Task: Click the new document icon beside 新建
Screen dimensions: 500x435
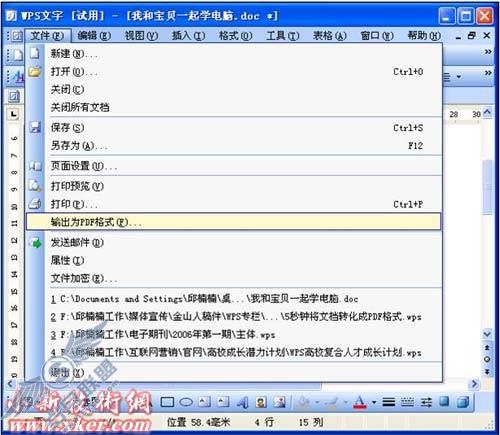Action: [x=35, y=53]
